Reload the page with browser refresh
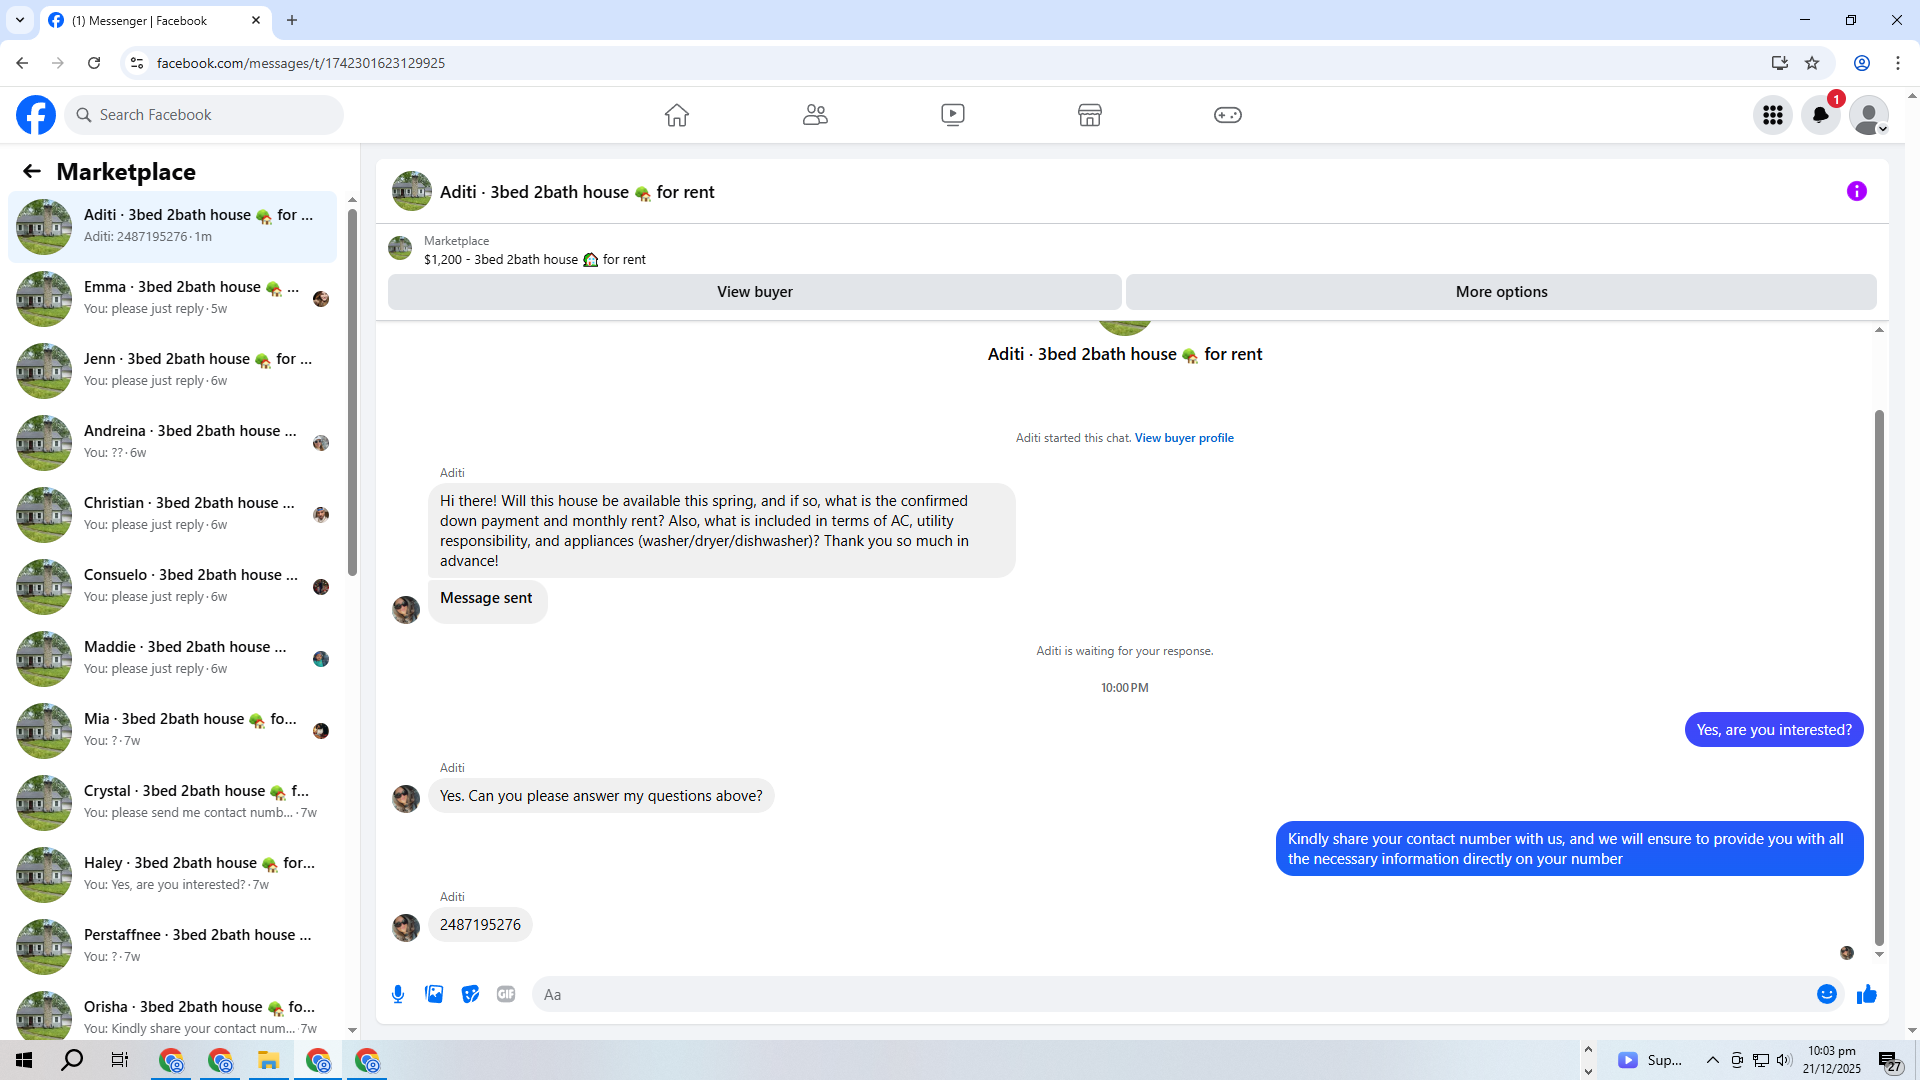 94,63
